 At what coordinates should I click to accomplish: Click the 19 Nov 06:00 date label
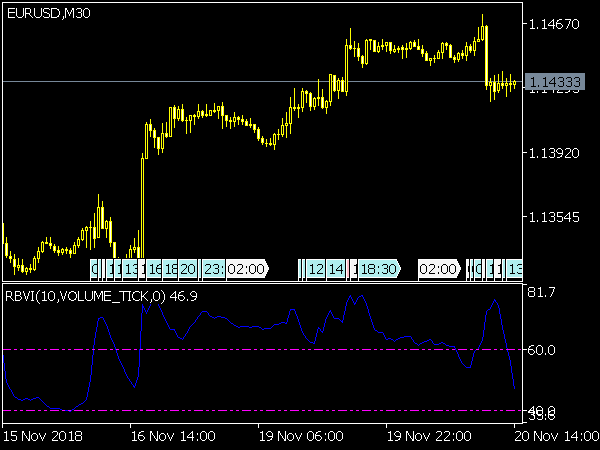click(x=301, y=436)
